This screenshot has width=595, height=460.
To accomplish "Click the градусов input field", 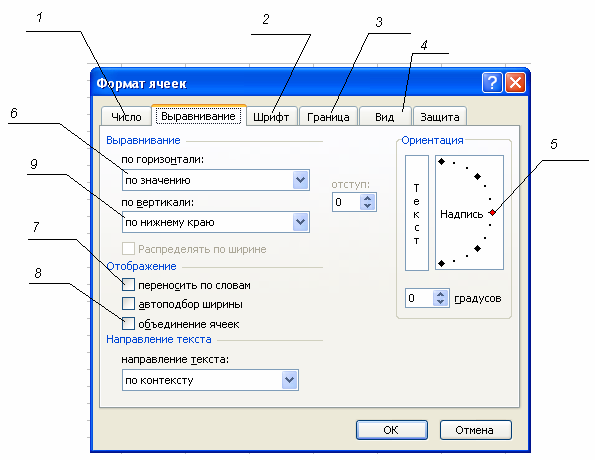I will (x=419, y=298).
